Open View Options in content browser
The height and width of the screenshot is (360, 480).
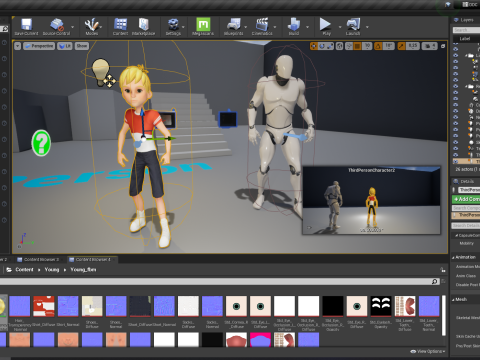coord(428,351)
